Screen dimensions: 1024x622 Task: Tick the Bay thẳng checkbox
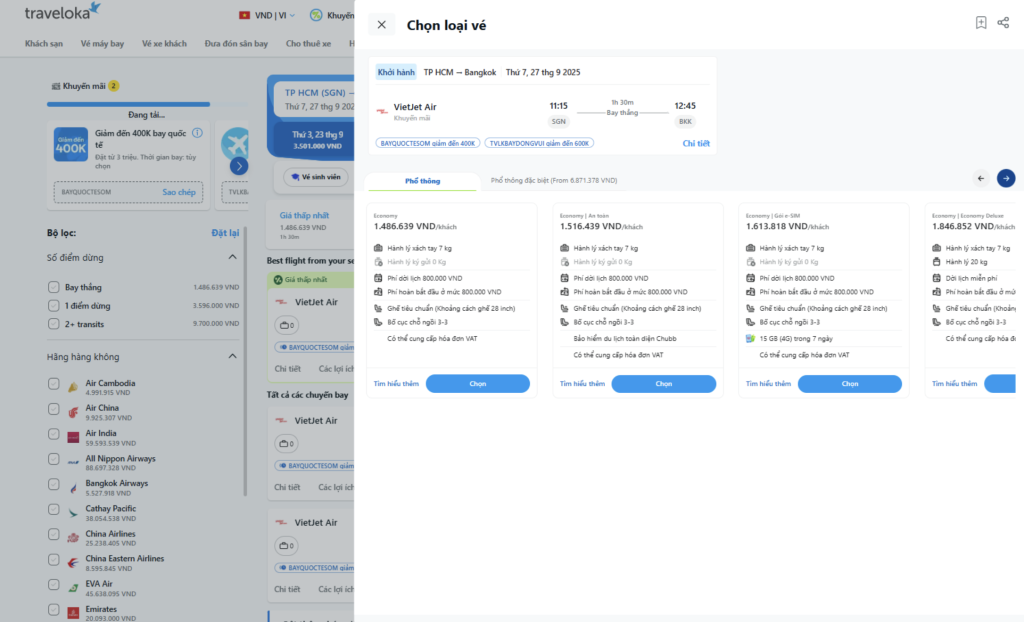click(54, 287)
